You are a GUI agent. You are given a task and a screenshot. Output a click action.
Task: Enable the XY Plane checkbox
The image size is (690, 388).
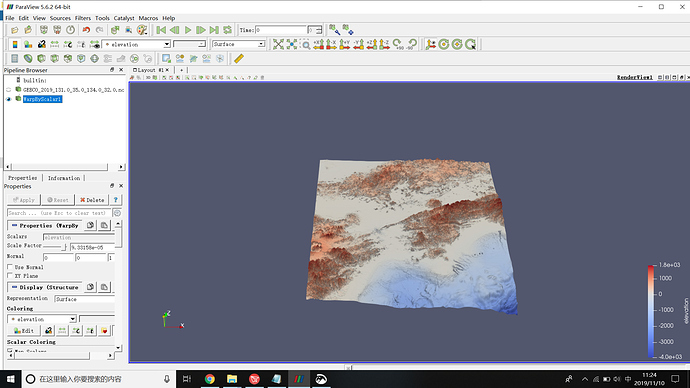click(10, 276)
